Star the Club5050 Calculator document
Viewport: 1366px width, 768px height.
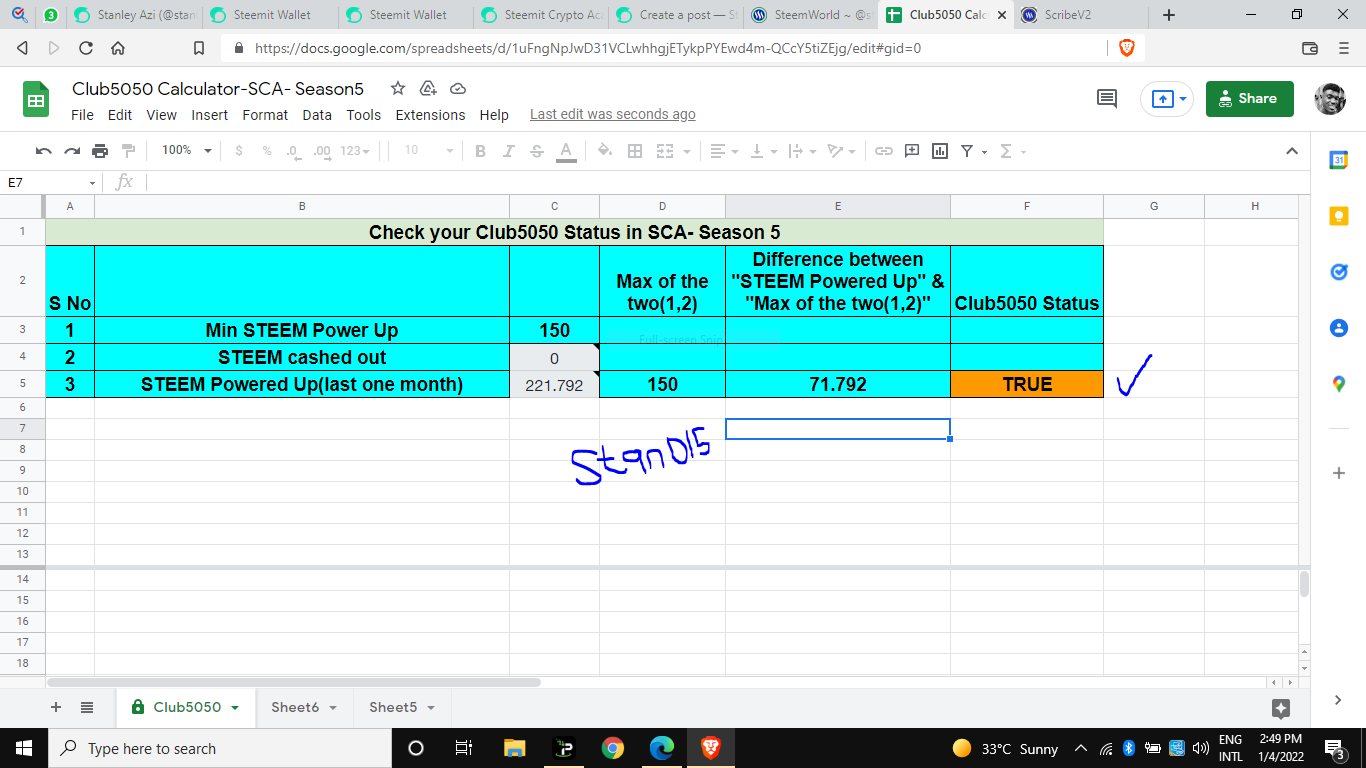[x=398, y=88]
